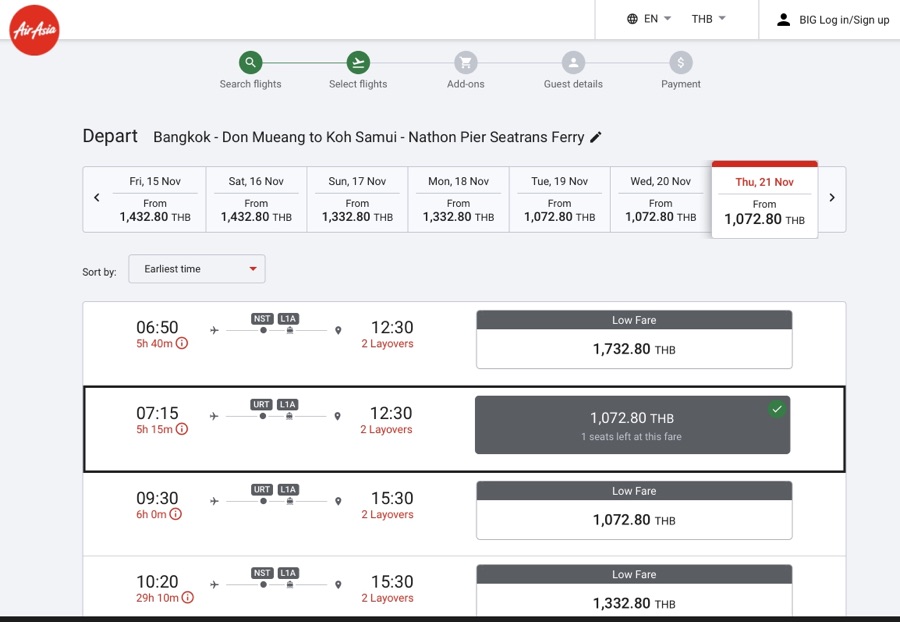This screenshot has width=900, height=622.
Task: Click the Select flights plane step icon
Action: [x=358, y=63]
